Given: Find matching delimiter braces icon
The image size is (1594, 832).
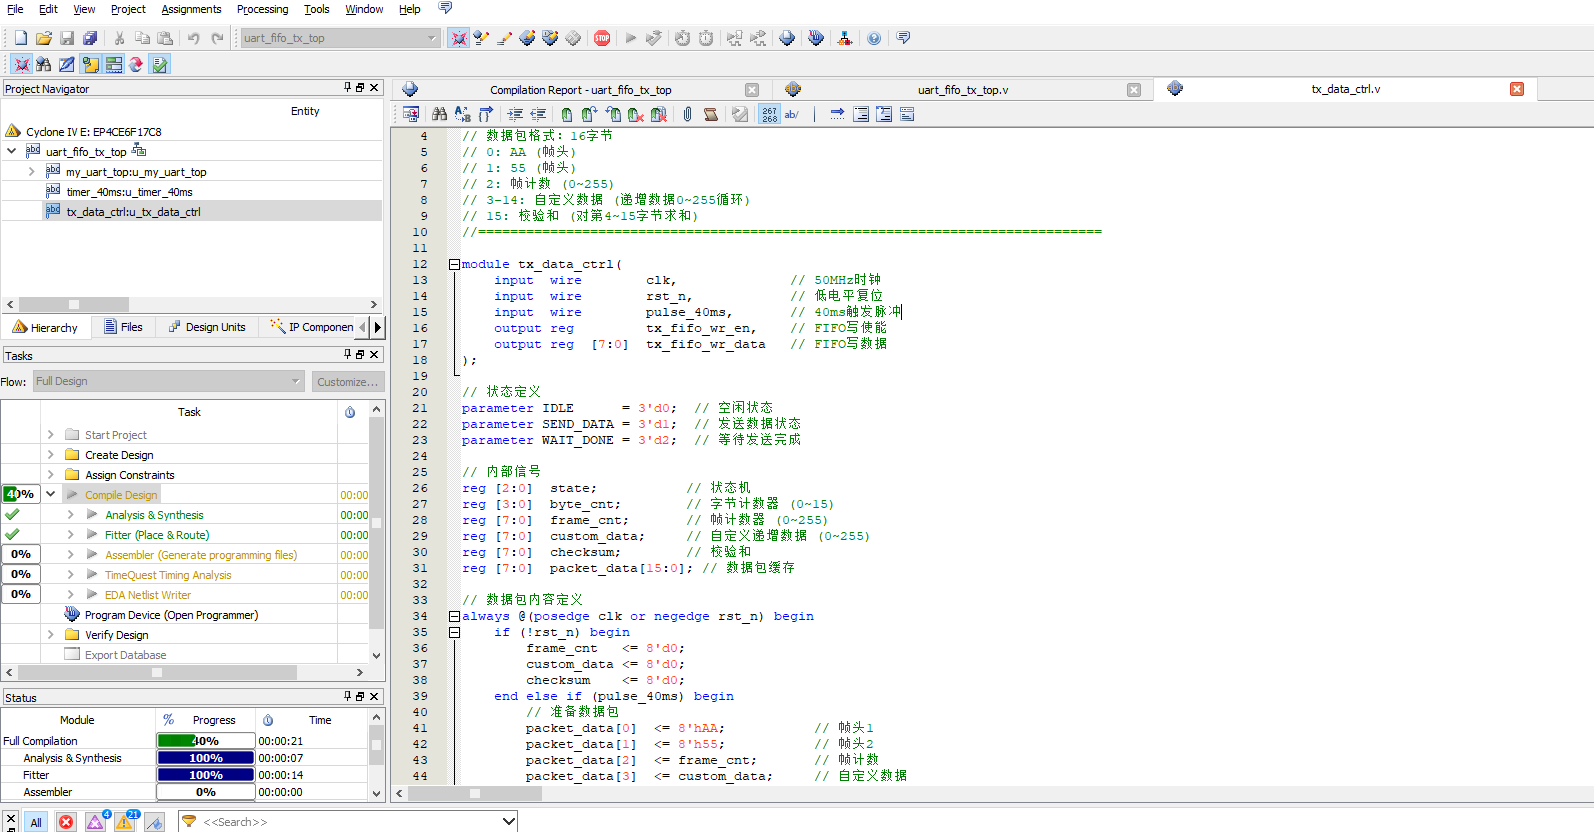Looking at the screenshot, I should [486, 114].
